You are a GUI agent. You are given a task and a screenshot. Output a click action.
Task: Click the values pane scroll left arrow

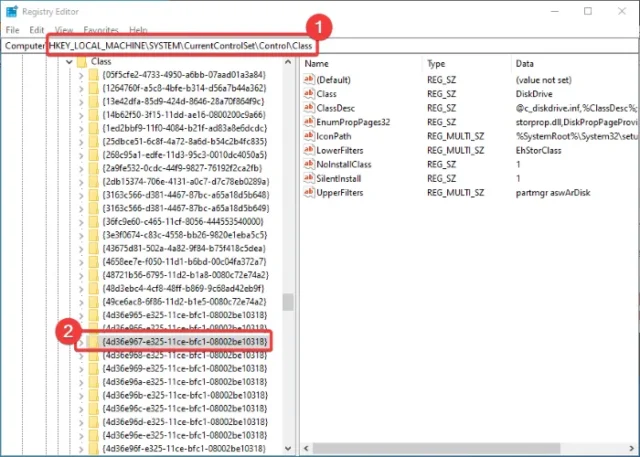pyautogui.click(x=307, y=448)
